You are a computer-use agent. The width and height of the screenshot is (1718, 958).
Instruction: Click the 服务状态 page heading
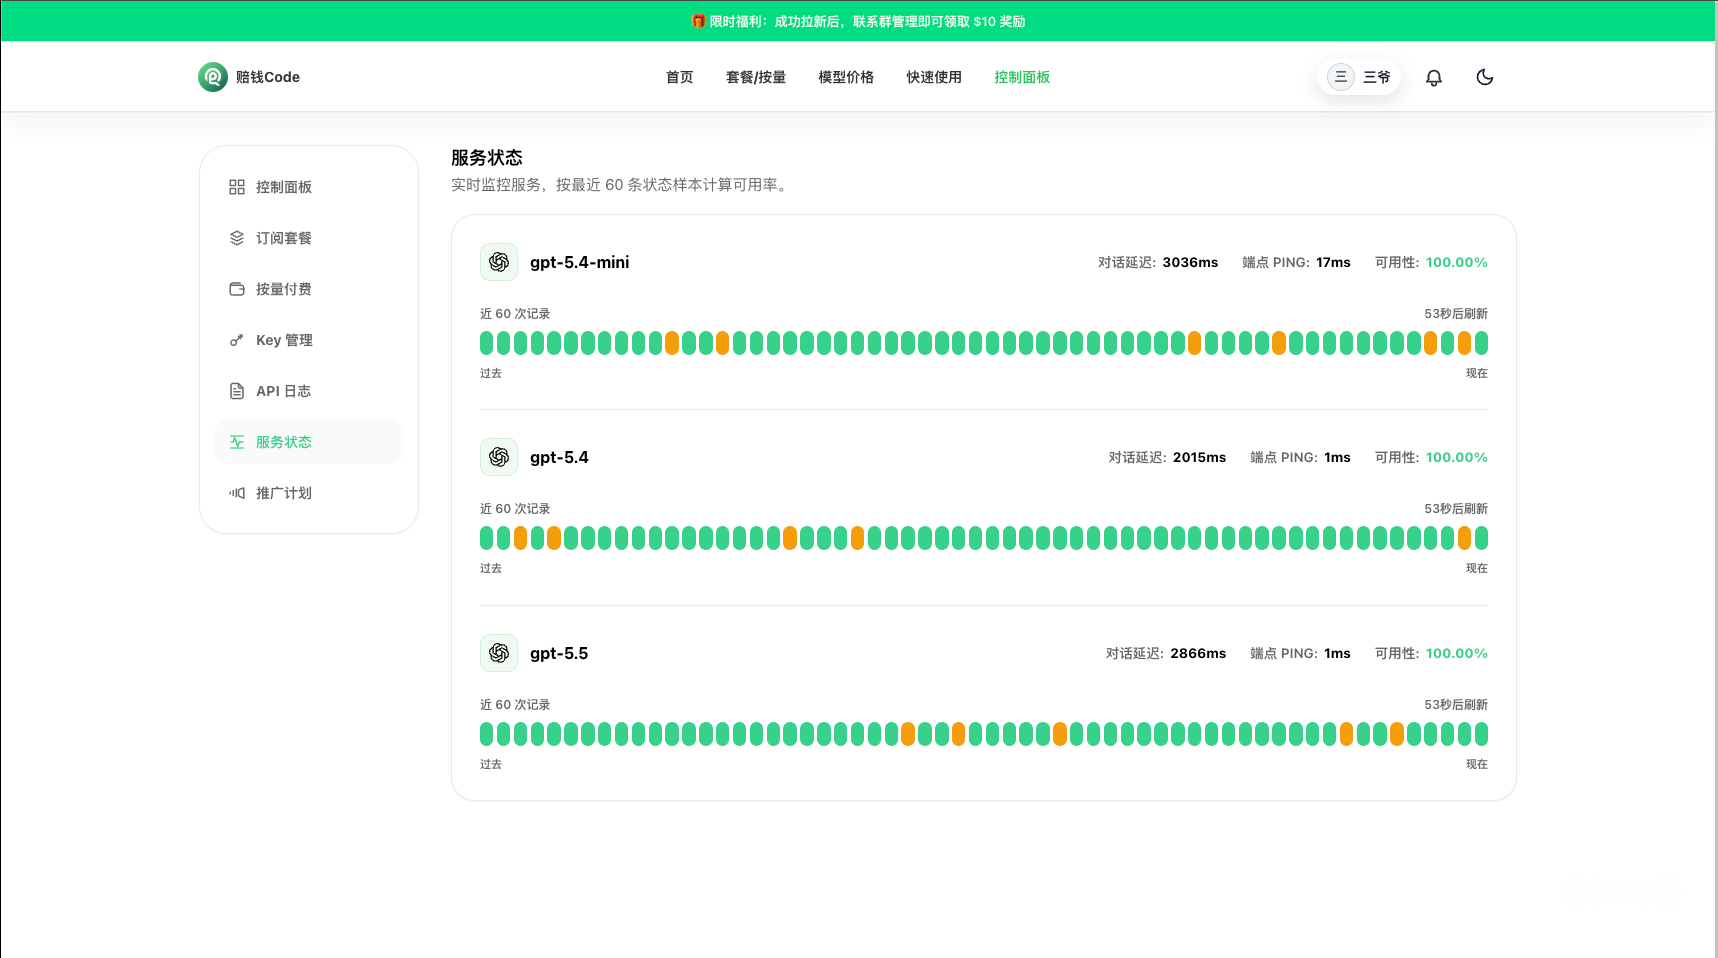[487, 157]
